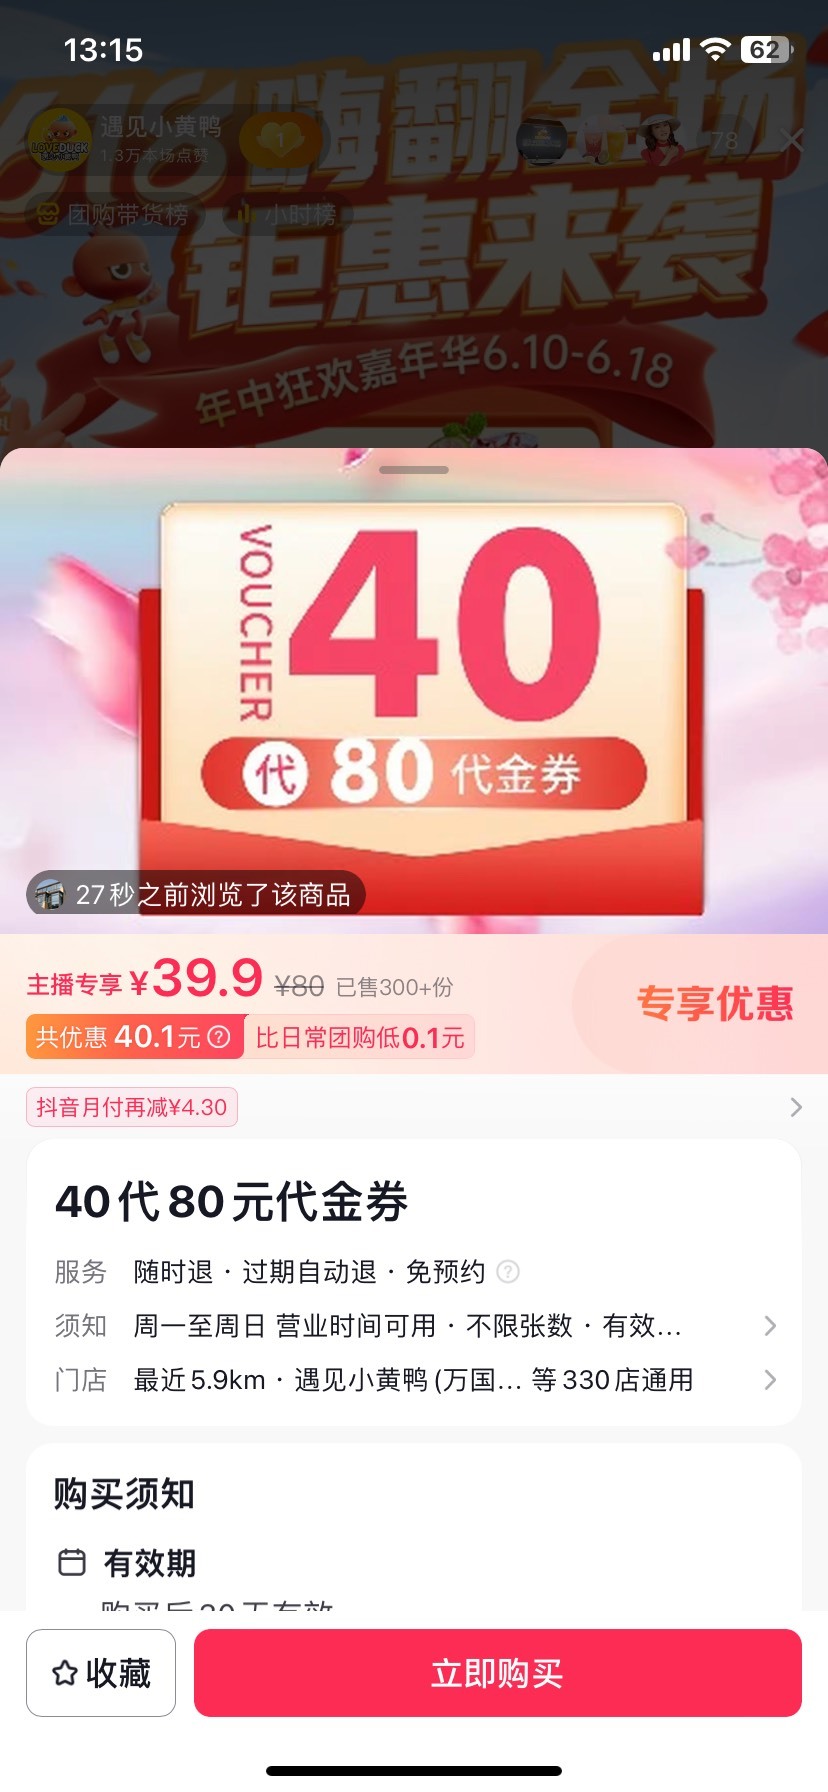Tap the 40代80 voucher product image
The image size is (828, 1792).
(x=414, y=692)
